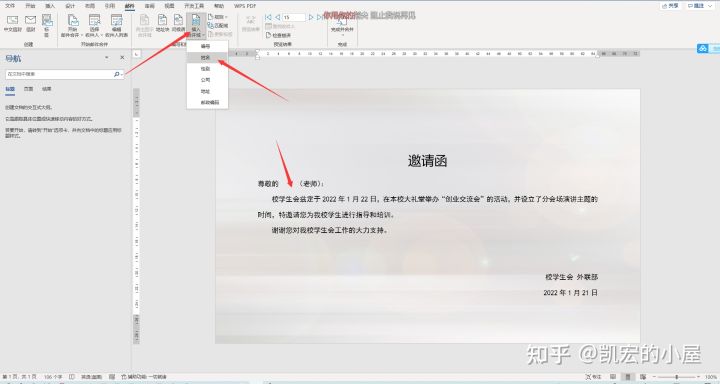This screenshot has width=720, height=384.
Task: Click the zoom slider in status bar
Action: pyautogui.click(x=677, y=377)
